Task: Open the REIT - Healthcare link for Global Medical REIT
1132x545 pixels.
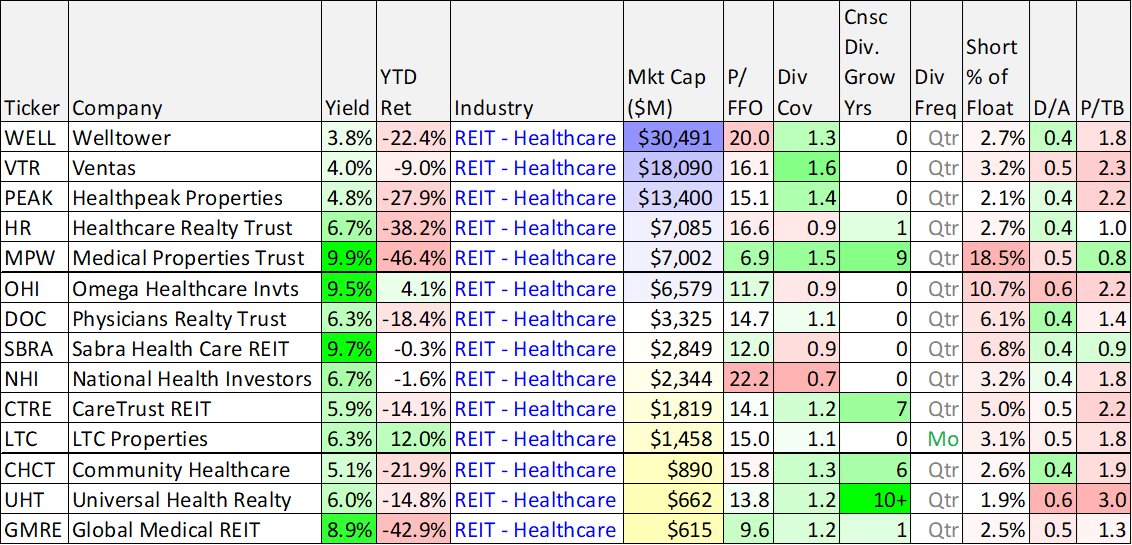Action: (535, 531)
